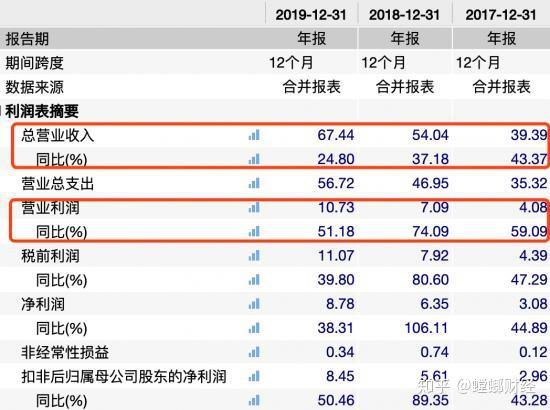This screenshot has width=550, height=410.
Task: Select total expense value 46.95
Action: click(x=430, y=183)
